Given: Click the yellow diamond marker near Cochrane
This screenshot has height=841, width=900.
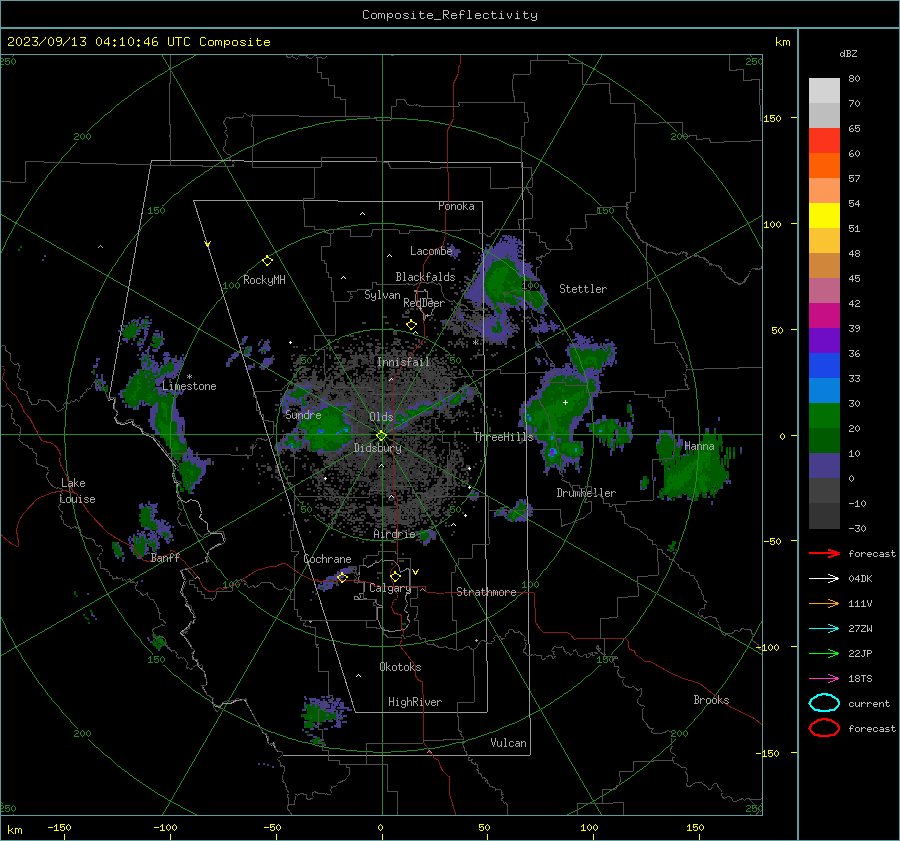Looking at the screenshot, I should (342, 577).
